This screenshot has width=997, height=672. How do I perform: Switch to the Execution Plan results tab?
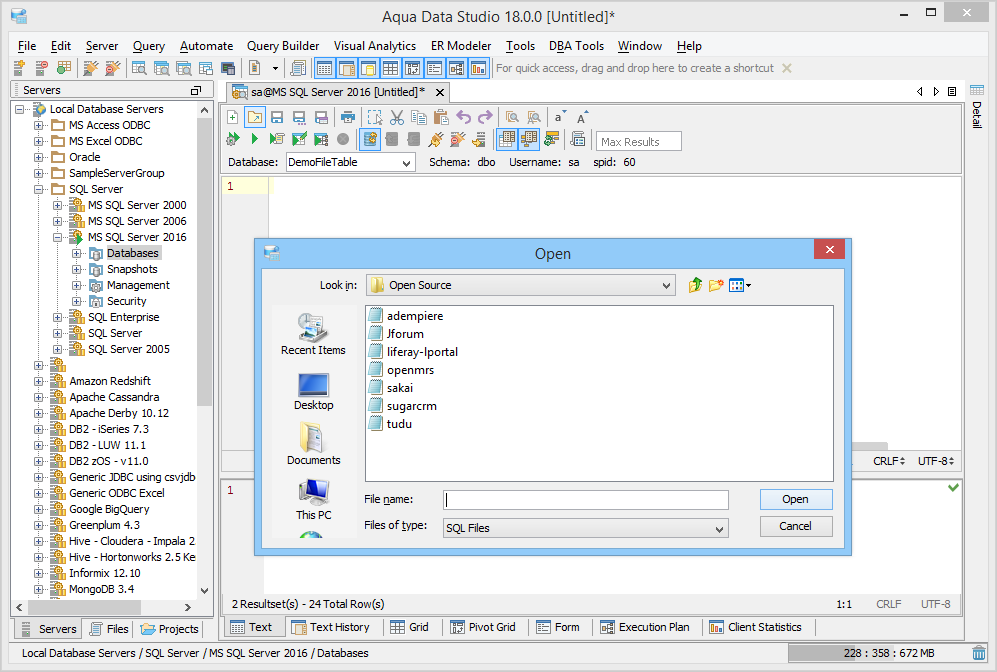pos(645,627)
